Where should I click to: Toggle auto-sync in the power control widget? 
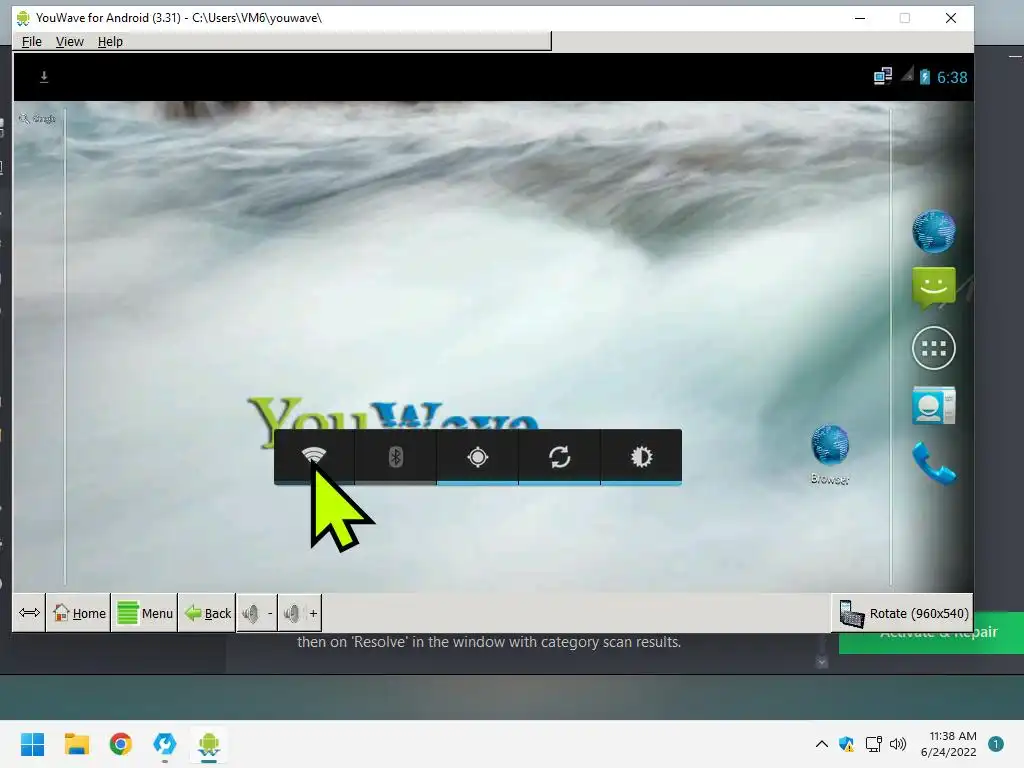click(559, 456)
